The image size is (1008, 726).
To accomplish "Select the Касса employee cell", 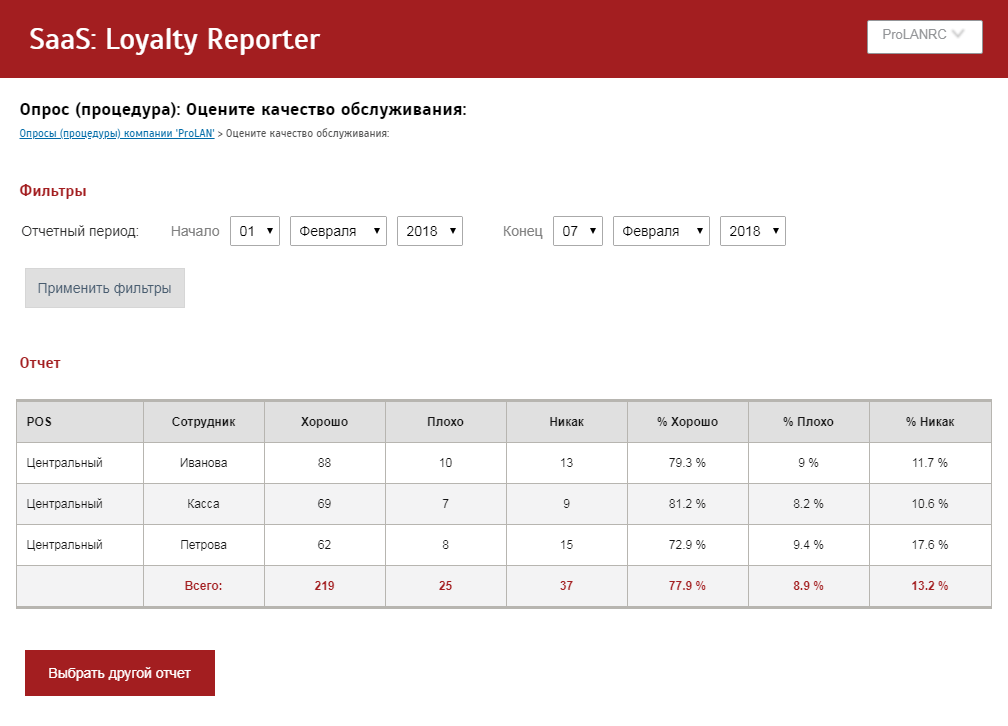I will [x=204, y=504].
